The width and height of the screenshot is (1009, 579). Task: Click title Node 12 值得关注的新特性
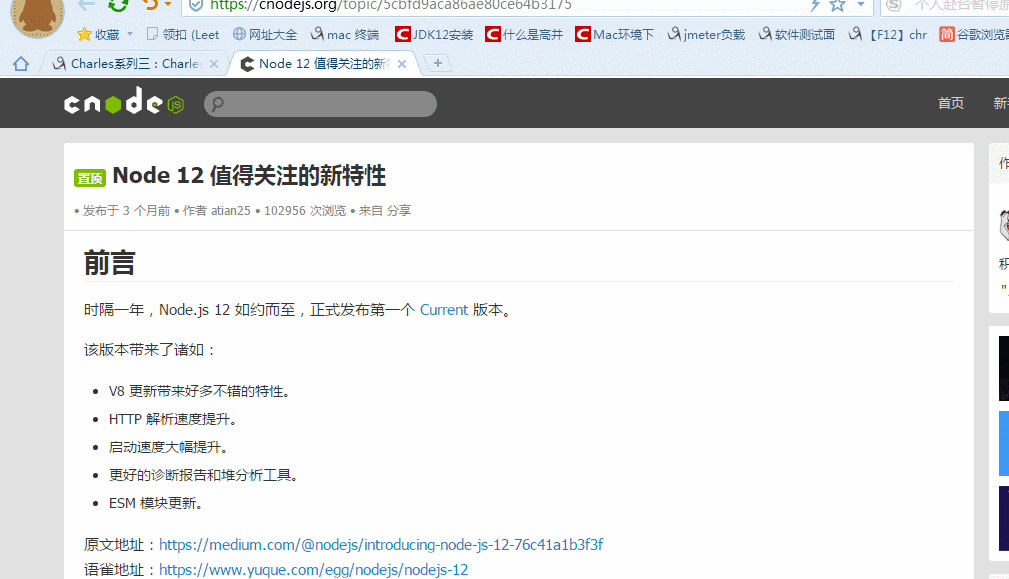(249, 176)
